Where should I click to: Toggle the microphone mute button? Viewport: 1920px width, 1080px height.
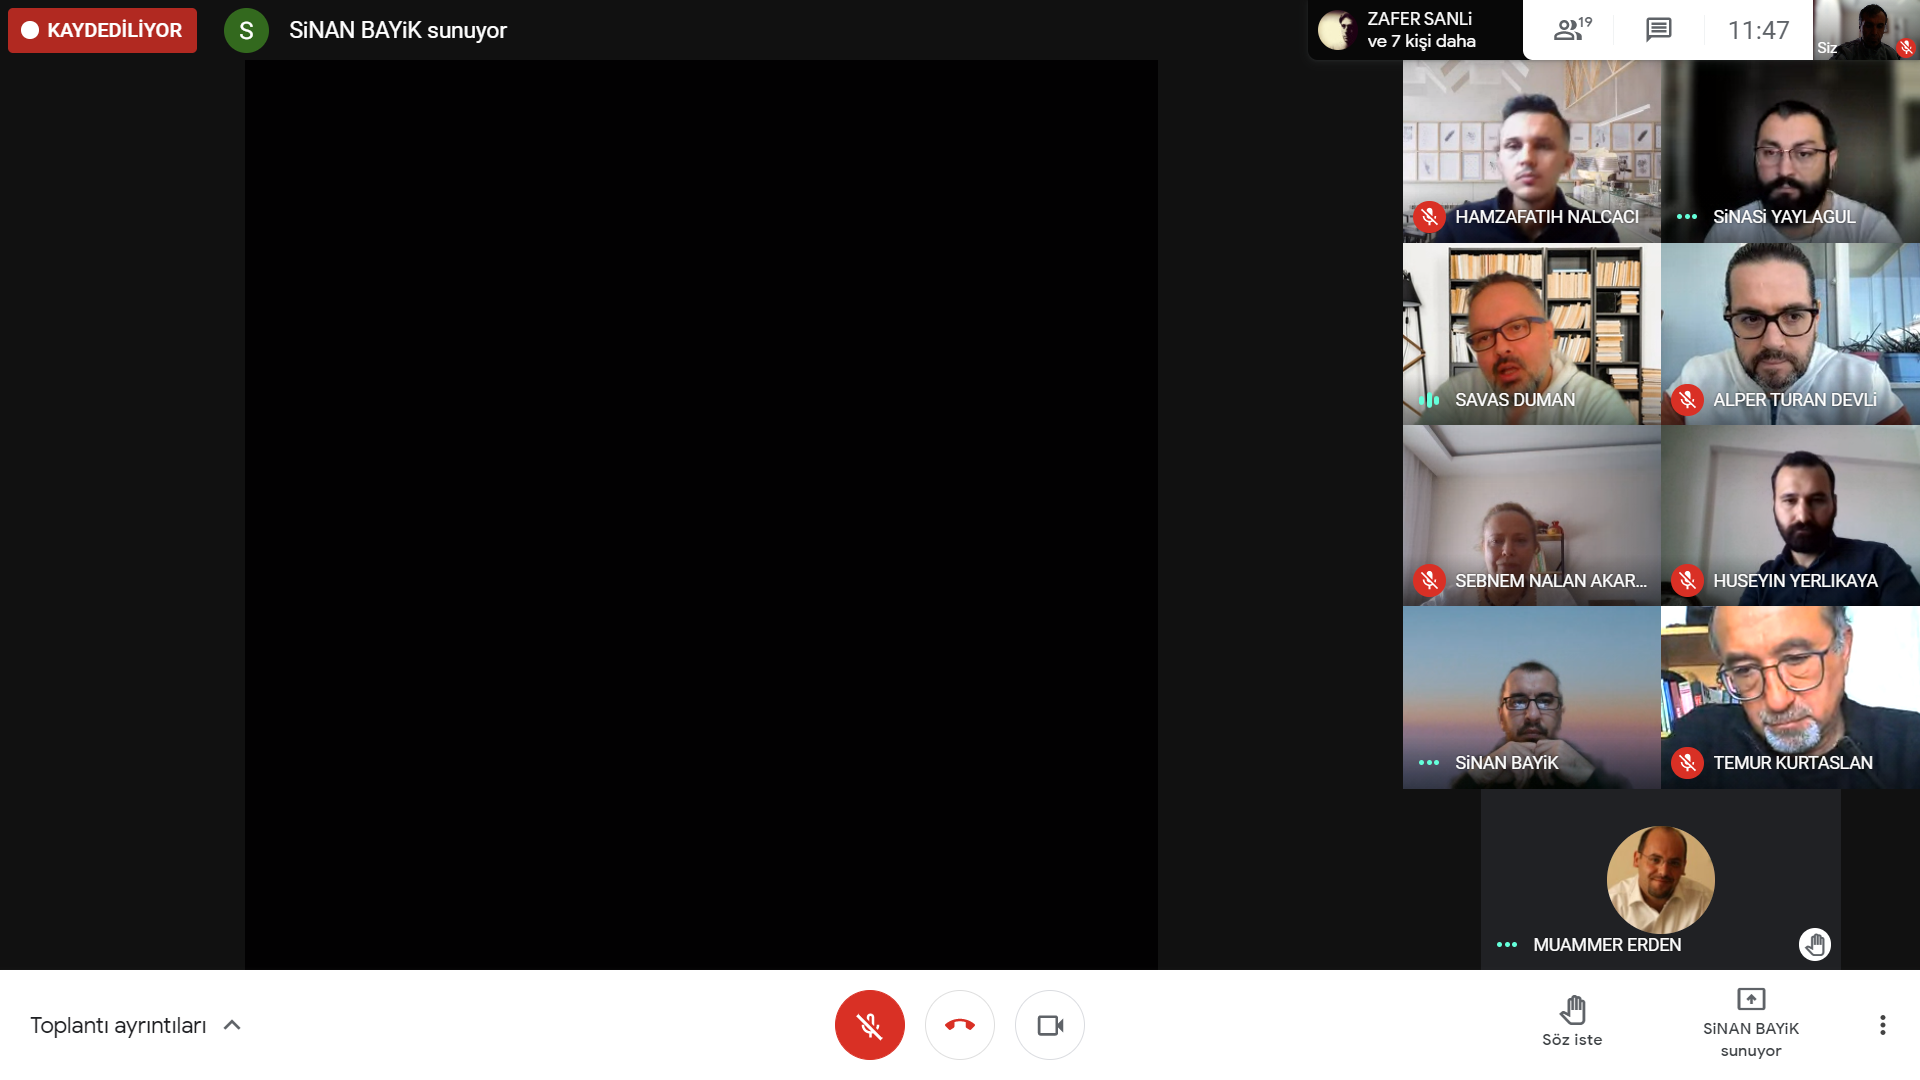(x=869, y=1025)
